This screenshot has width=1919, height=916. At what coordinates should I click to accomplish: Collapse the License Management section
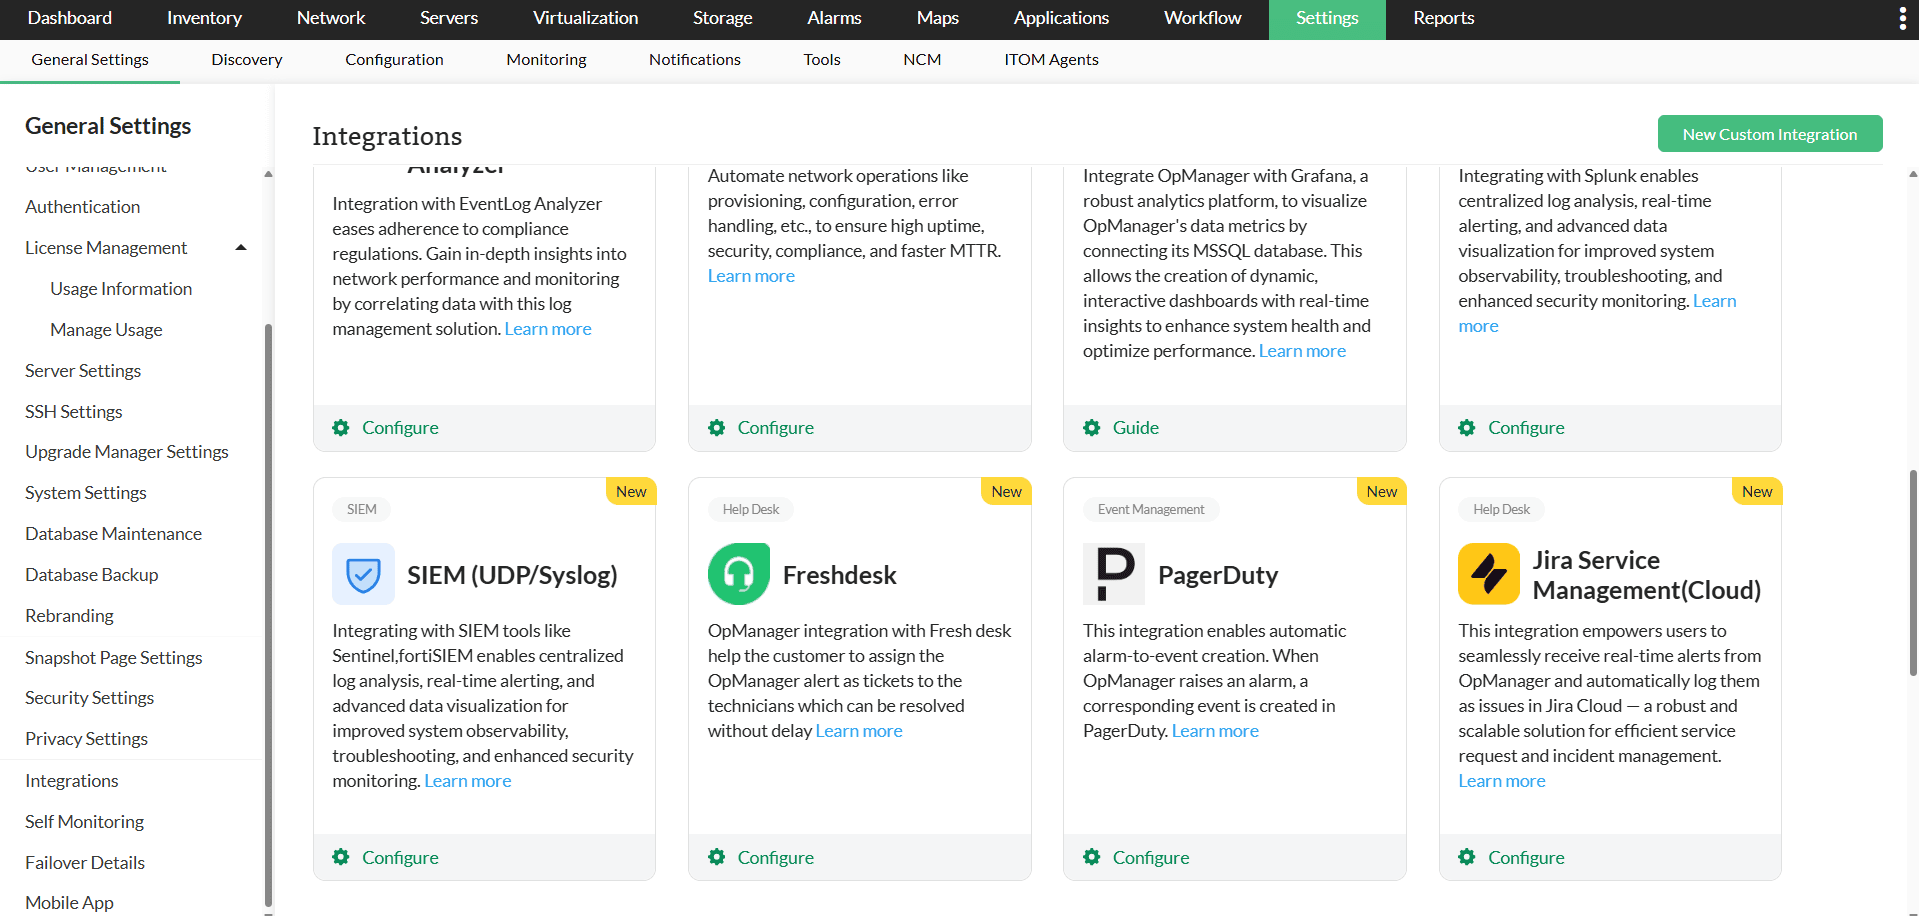coord(241,248)
